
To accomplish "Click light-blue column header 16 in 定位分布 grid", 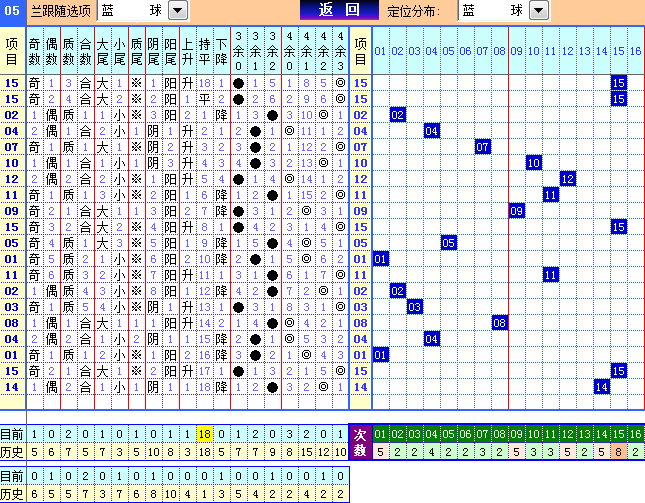I will click(x=636, y=51).
